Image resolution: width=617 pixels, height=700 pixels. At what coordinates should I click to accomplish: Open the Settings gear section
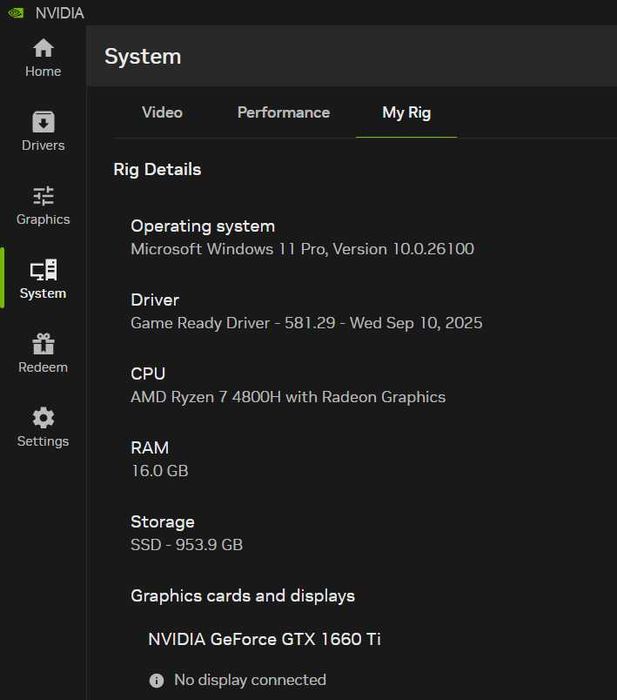pyautogui.click(x=43, y=427)
